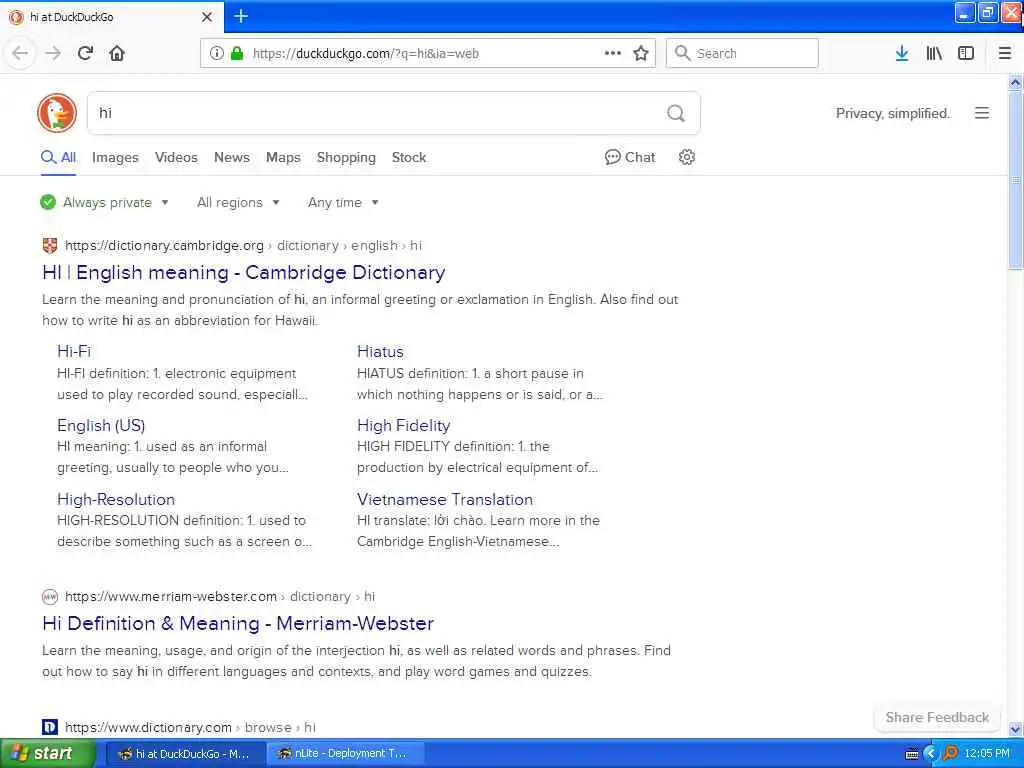Click the dictionary.cambridge.org URL breadcrumb

point(164,246)
